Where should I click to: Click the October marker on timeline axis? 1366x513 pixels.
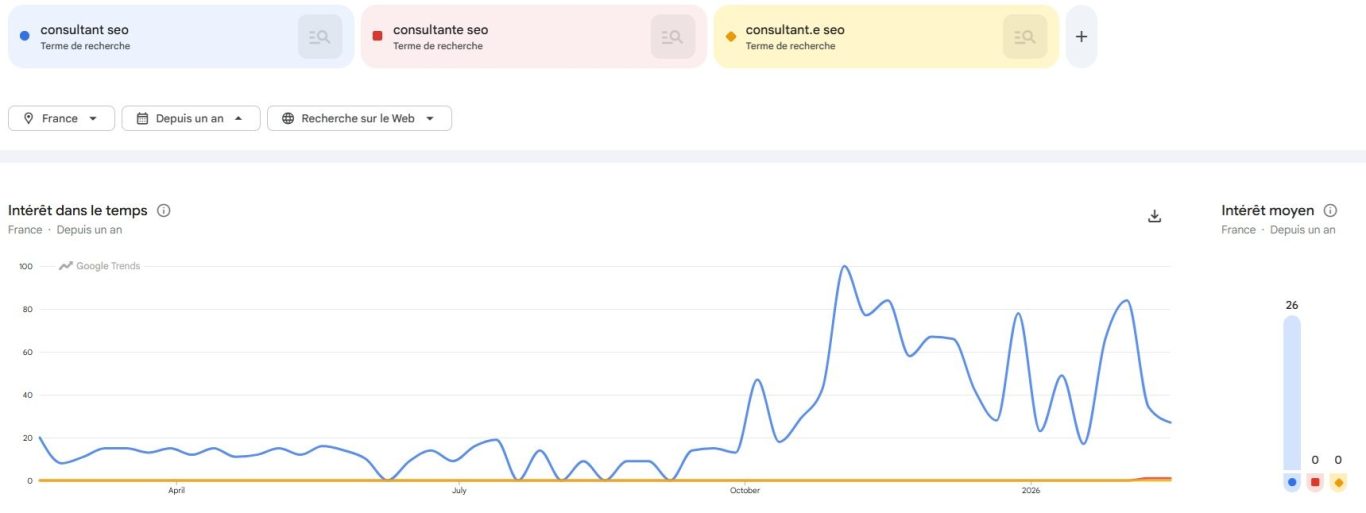coord(745,491)
